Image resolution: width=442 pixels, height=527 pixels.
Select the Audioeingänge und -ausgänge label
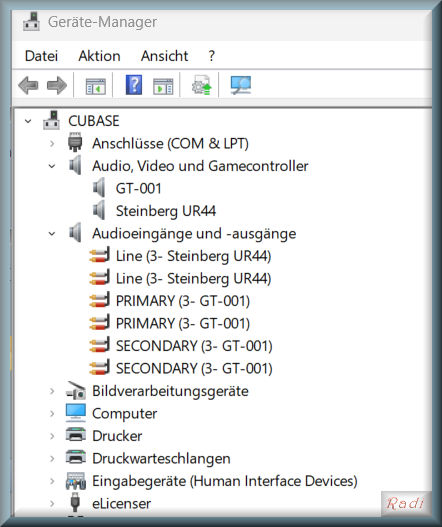194,234
